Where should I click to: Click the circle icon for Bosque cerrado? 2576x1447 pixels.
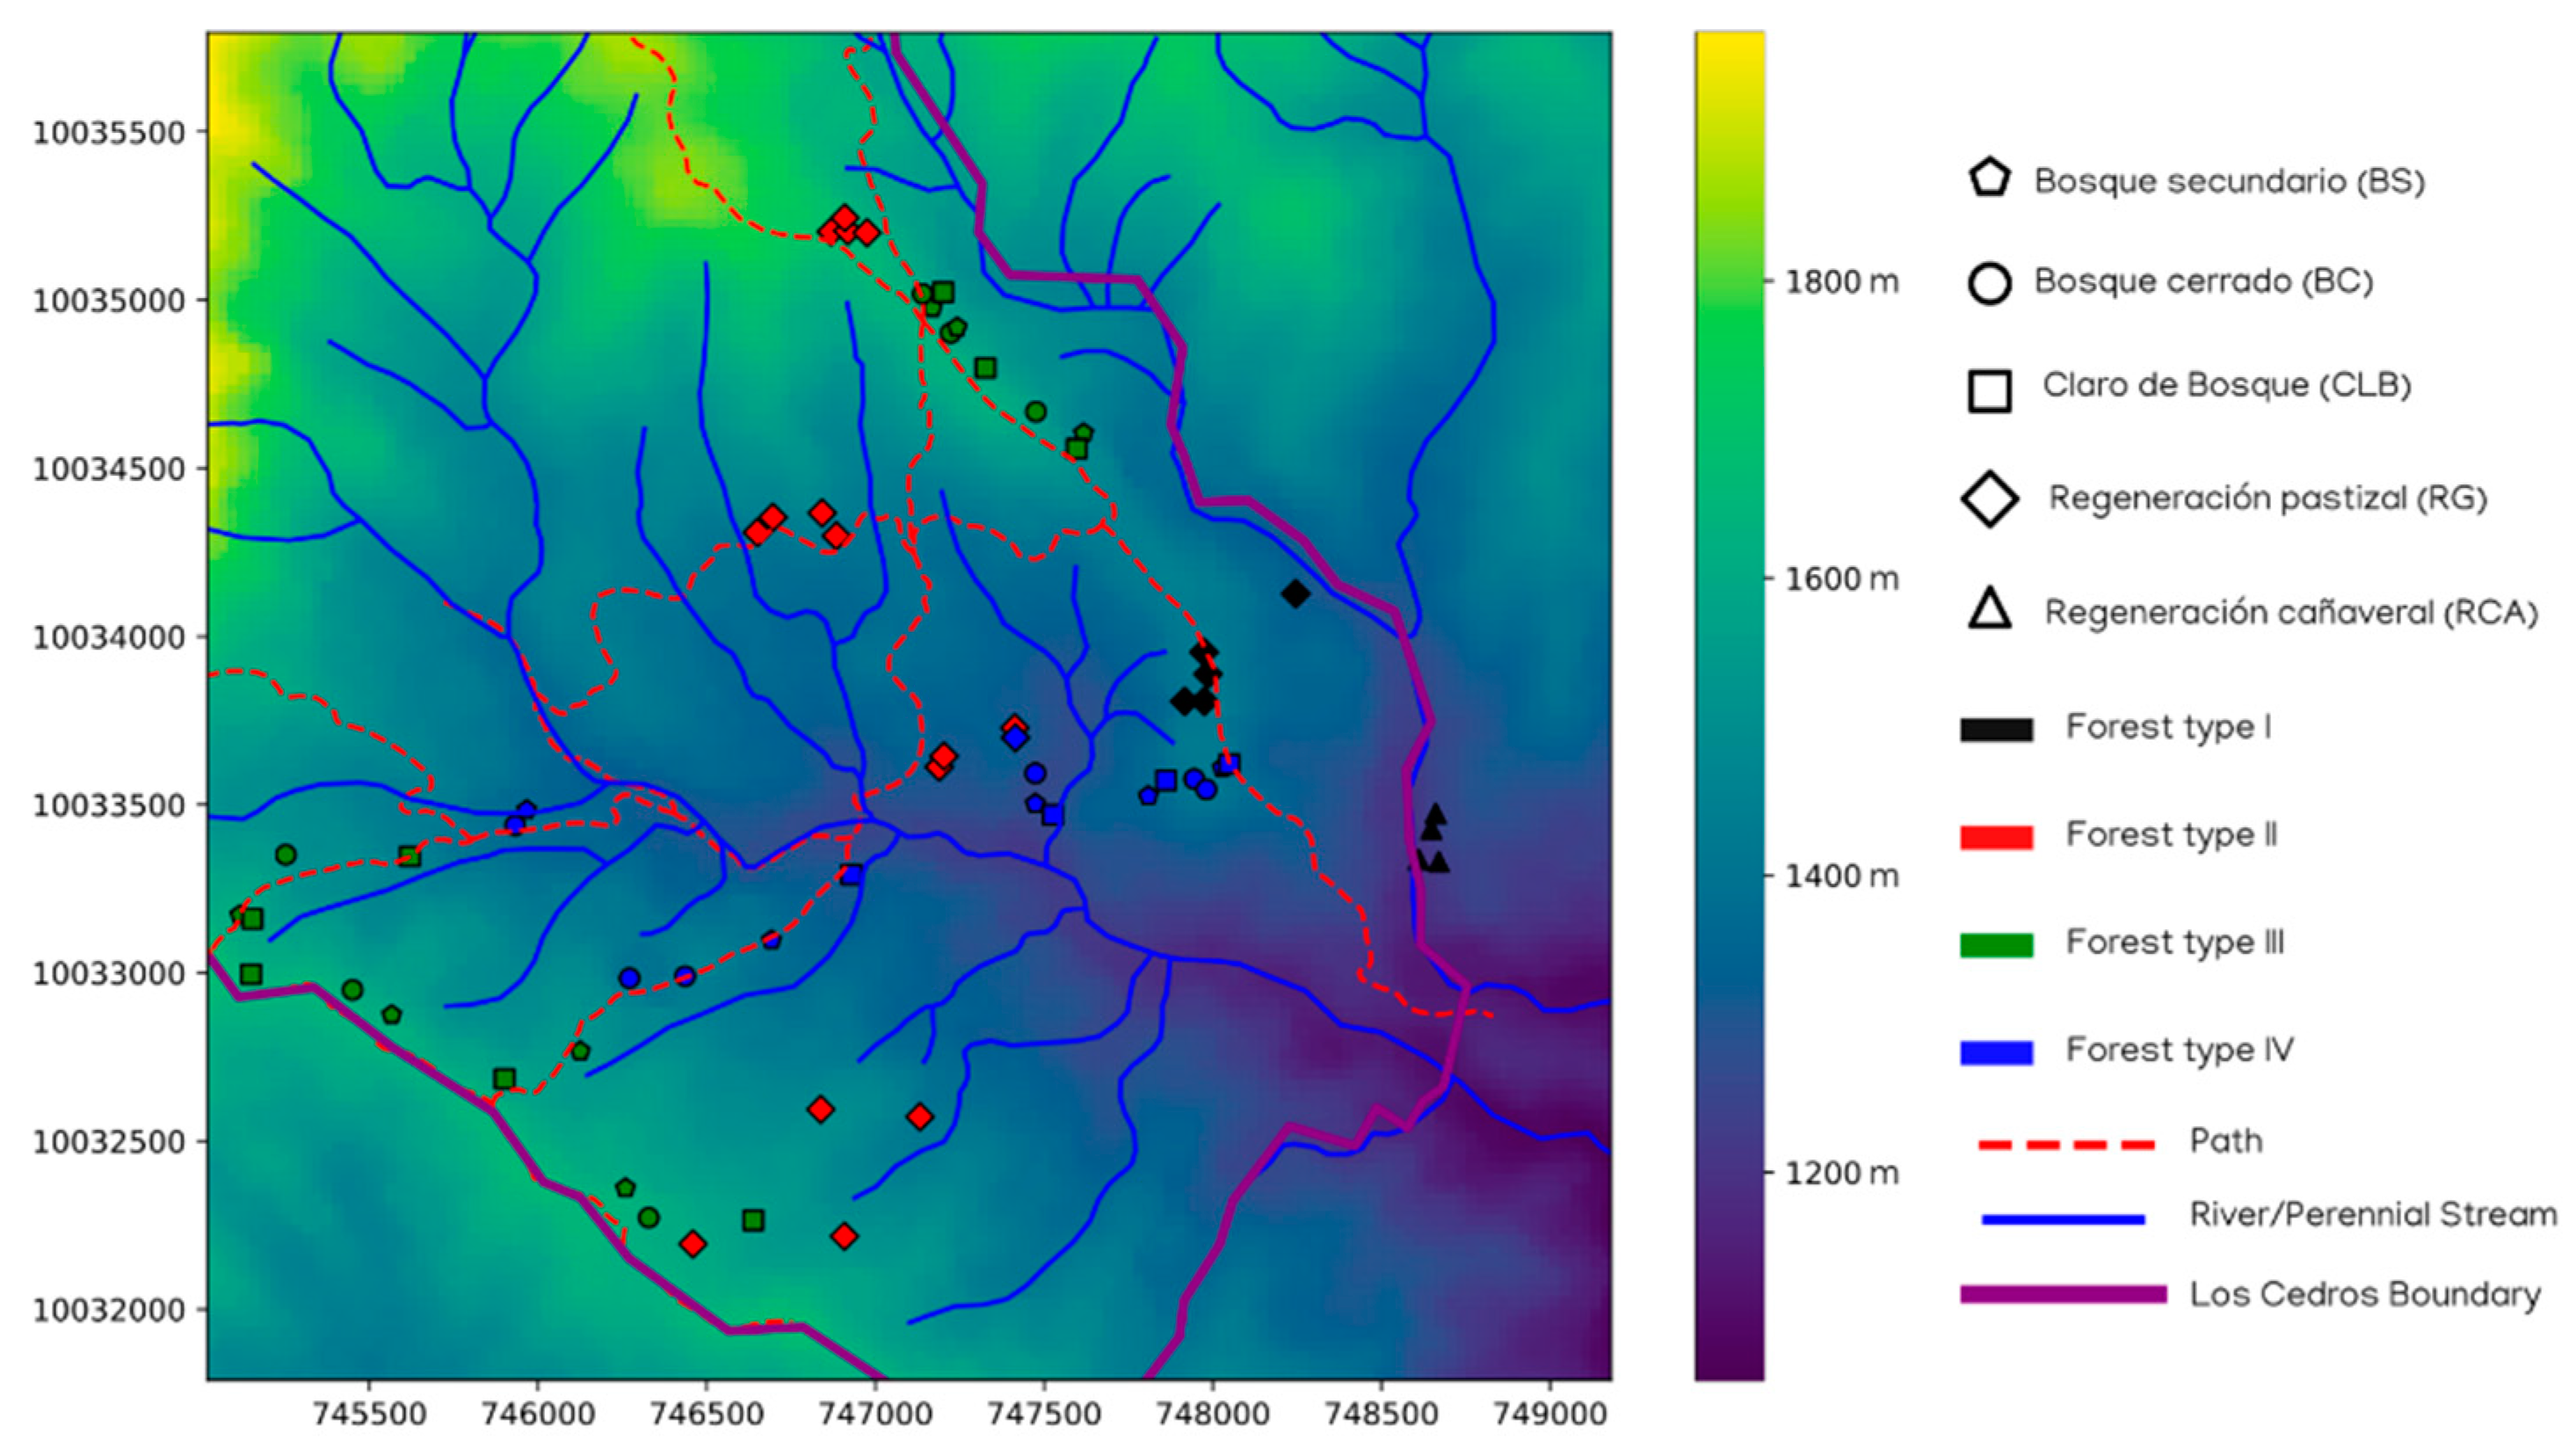[1989, 283]
